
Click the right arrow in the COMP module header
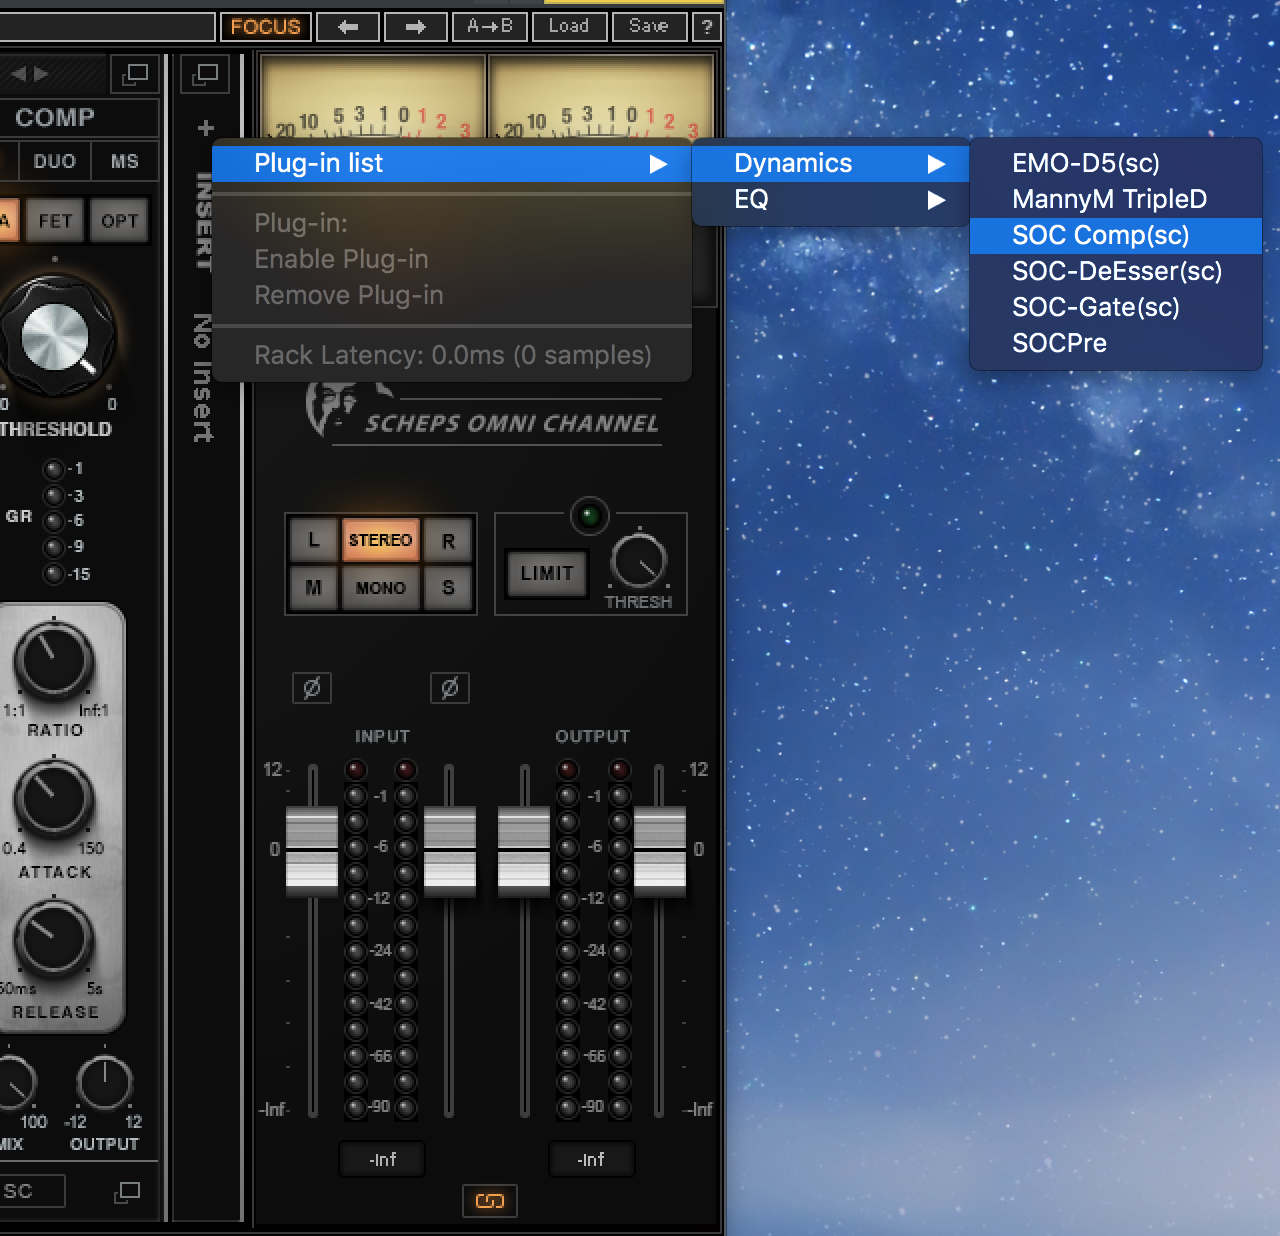coord(41,74)
